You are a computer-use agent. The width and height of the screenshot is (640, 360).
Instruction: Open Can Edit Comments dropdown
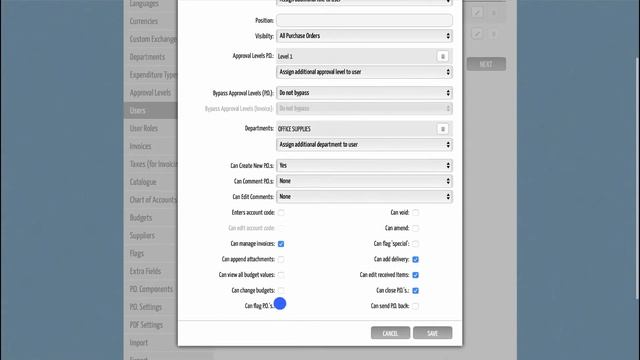pos(364,196)
